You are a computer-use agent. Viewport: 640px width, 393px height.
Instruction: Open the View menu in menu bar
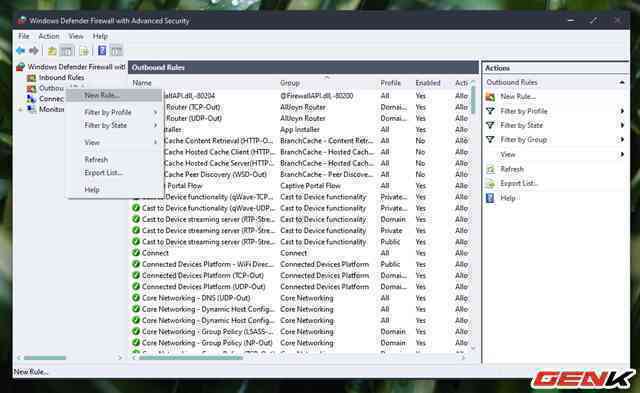(x=76, y=36)
